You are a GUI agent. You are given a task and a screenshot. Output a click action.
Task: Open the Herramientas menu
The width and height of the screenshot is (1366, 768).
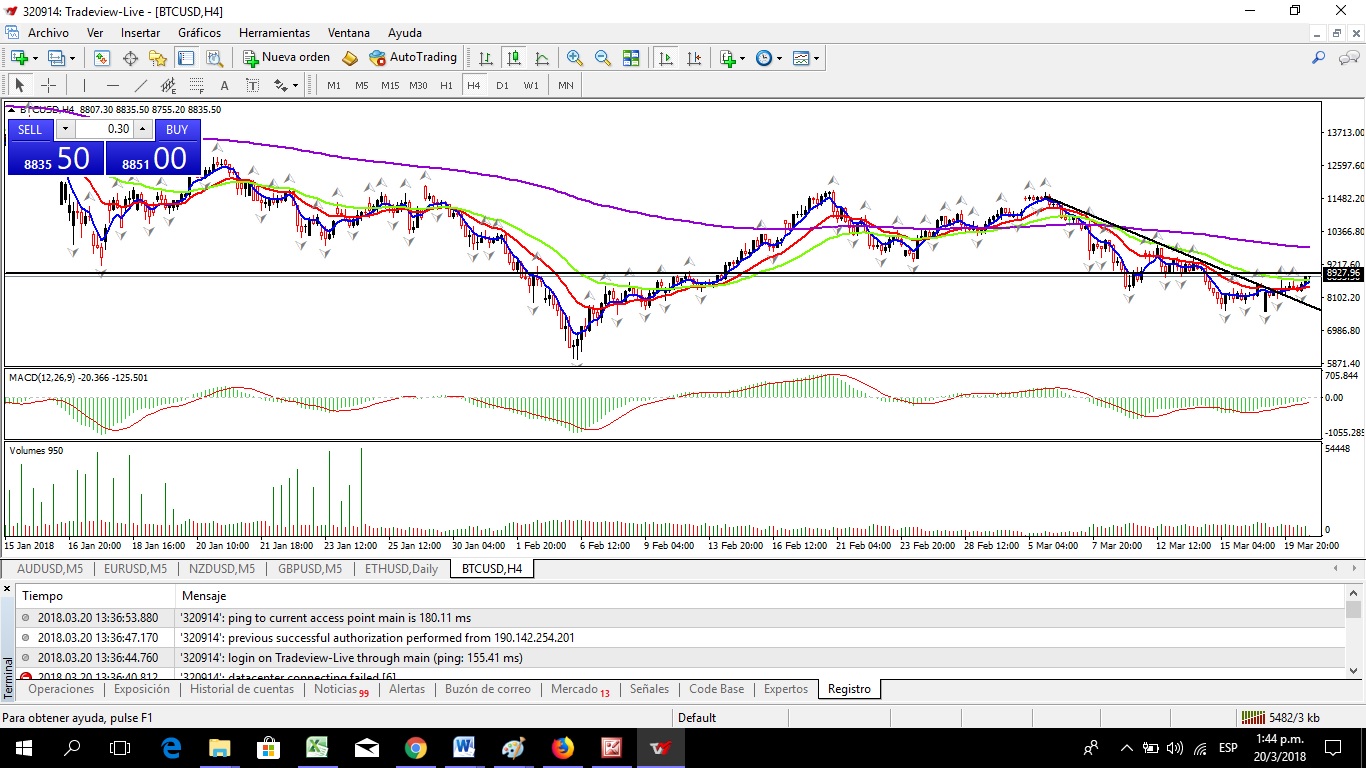click(274, 32)
